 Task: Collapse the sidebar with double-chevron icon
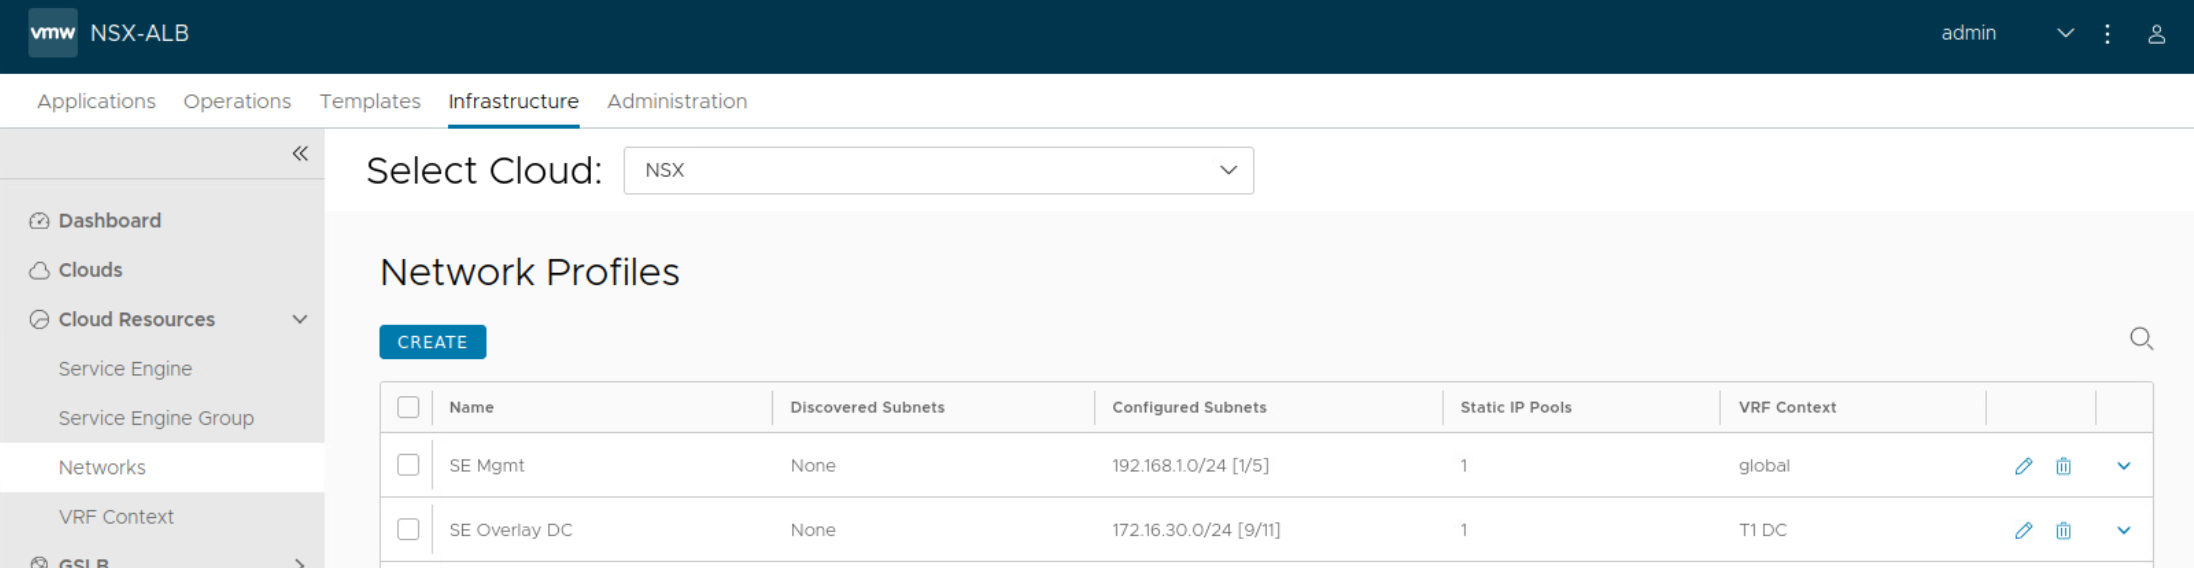tap(300, 153)
